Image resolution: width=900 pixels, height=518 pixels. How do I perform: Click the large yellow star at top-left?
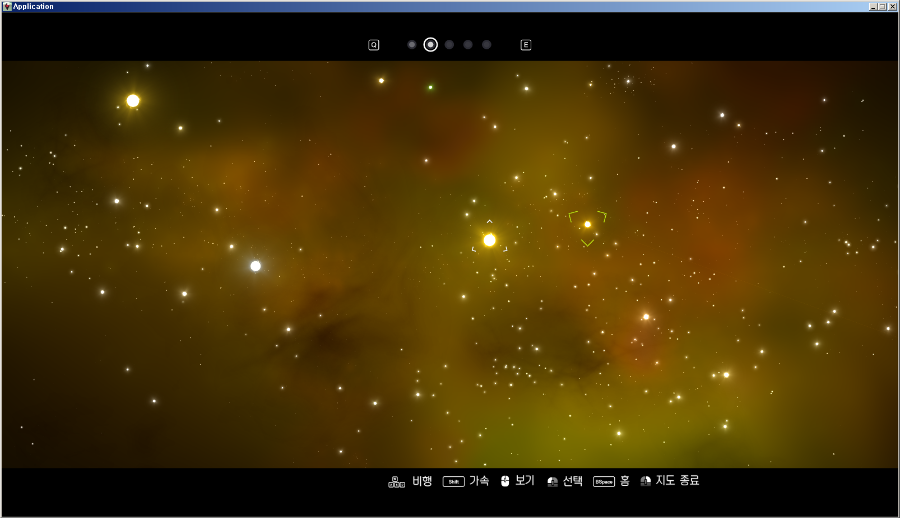[133, 101]
